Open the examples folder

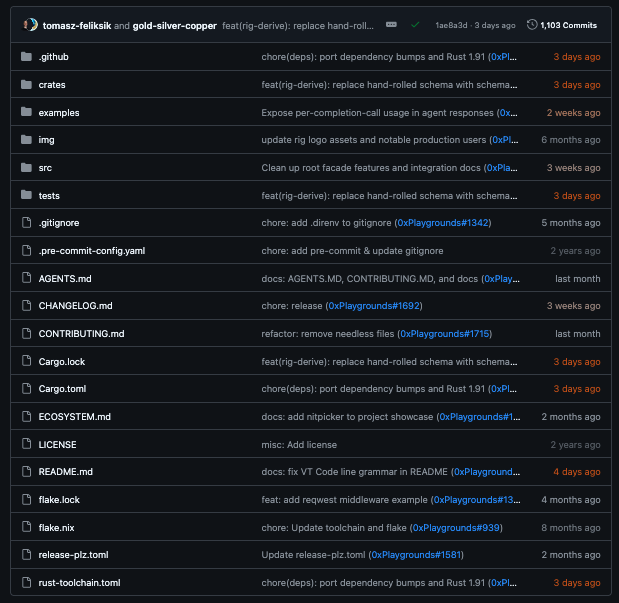[59, 113]
